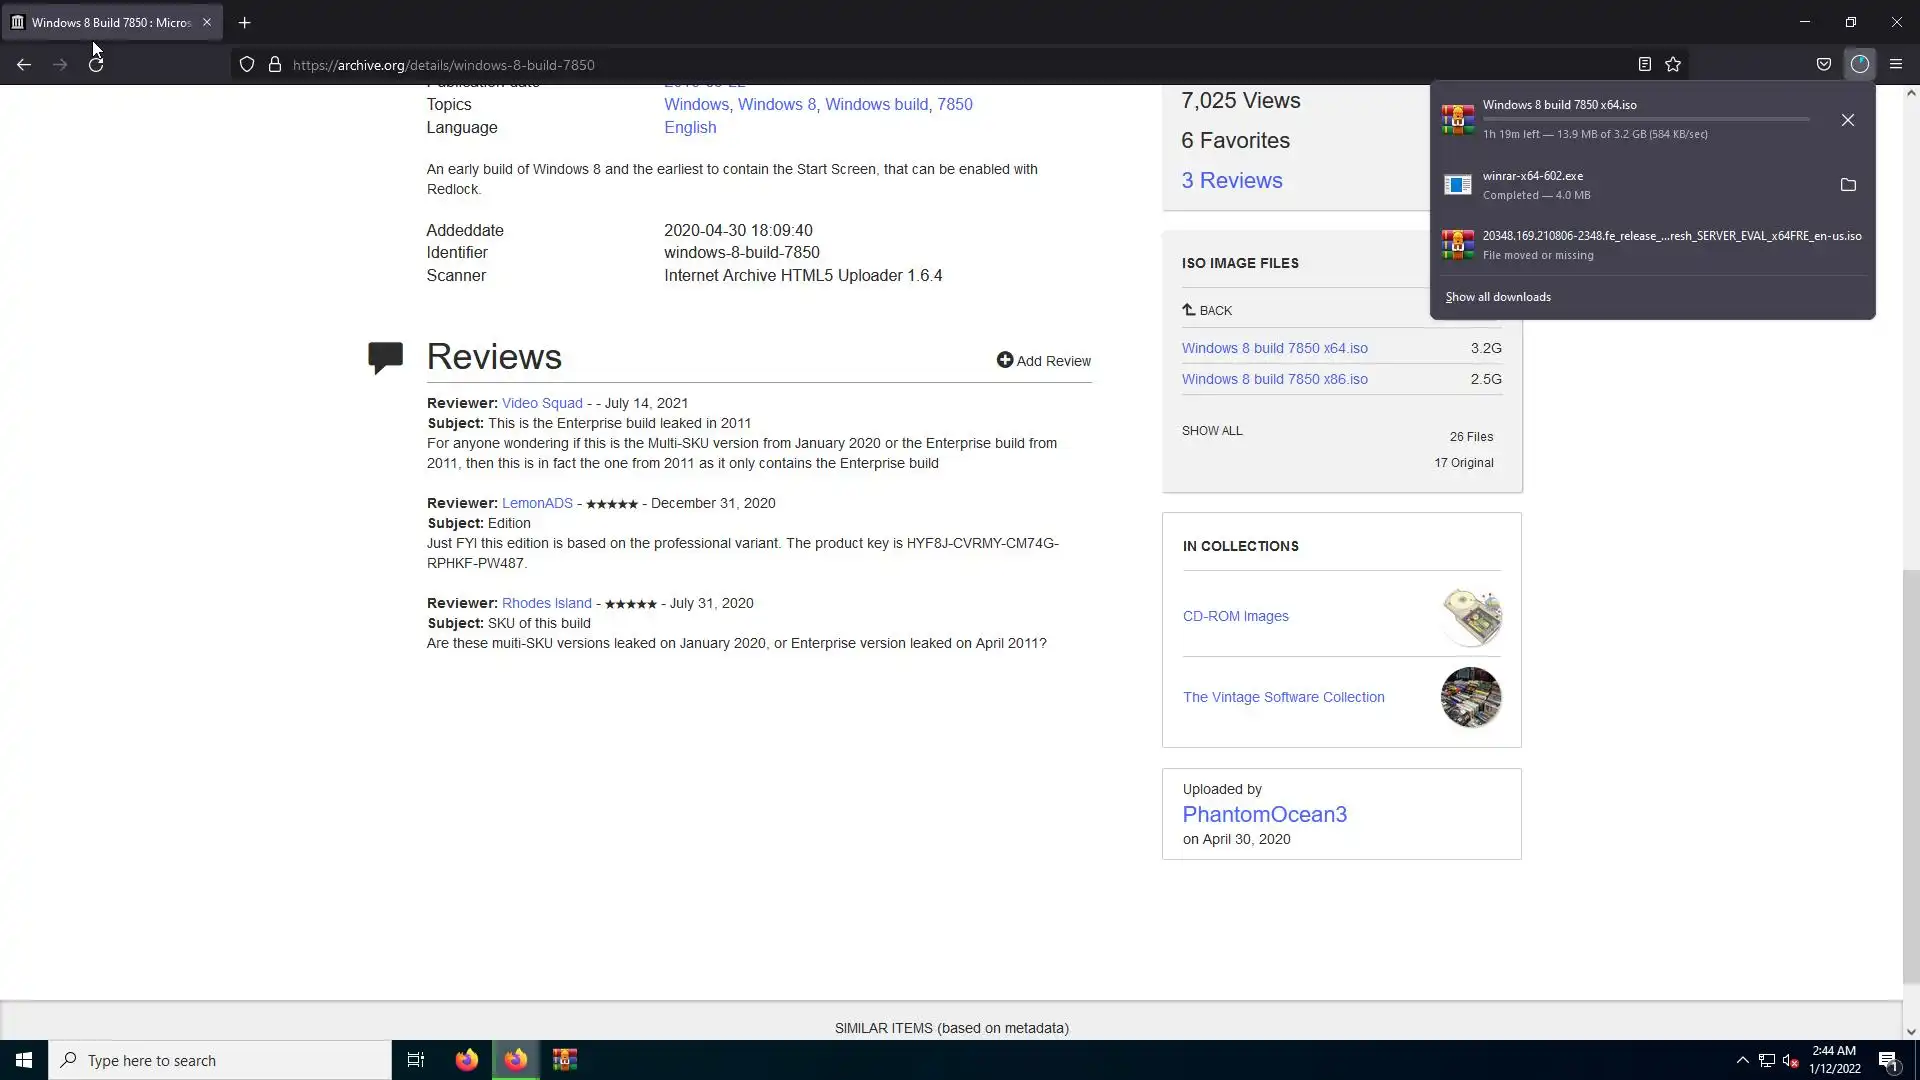Screen dimensions: 1920x1080
Task: Download Windows 8 build 7850 x86.iso
Action: (x=1274, y=379)
